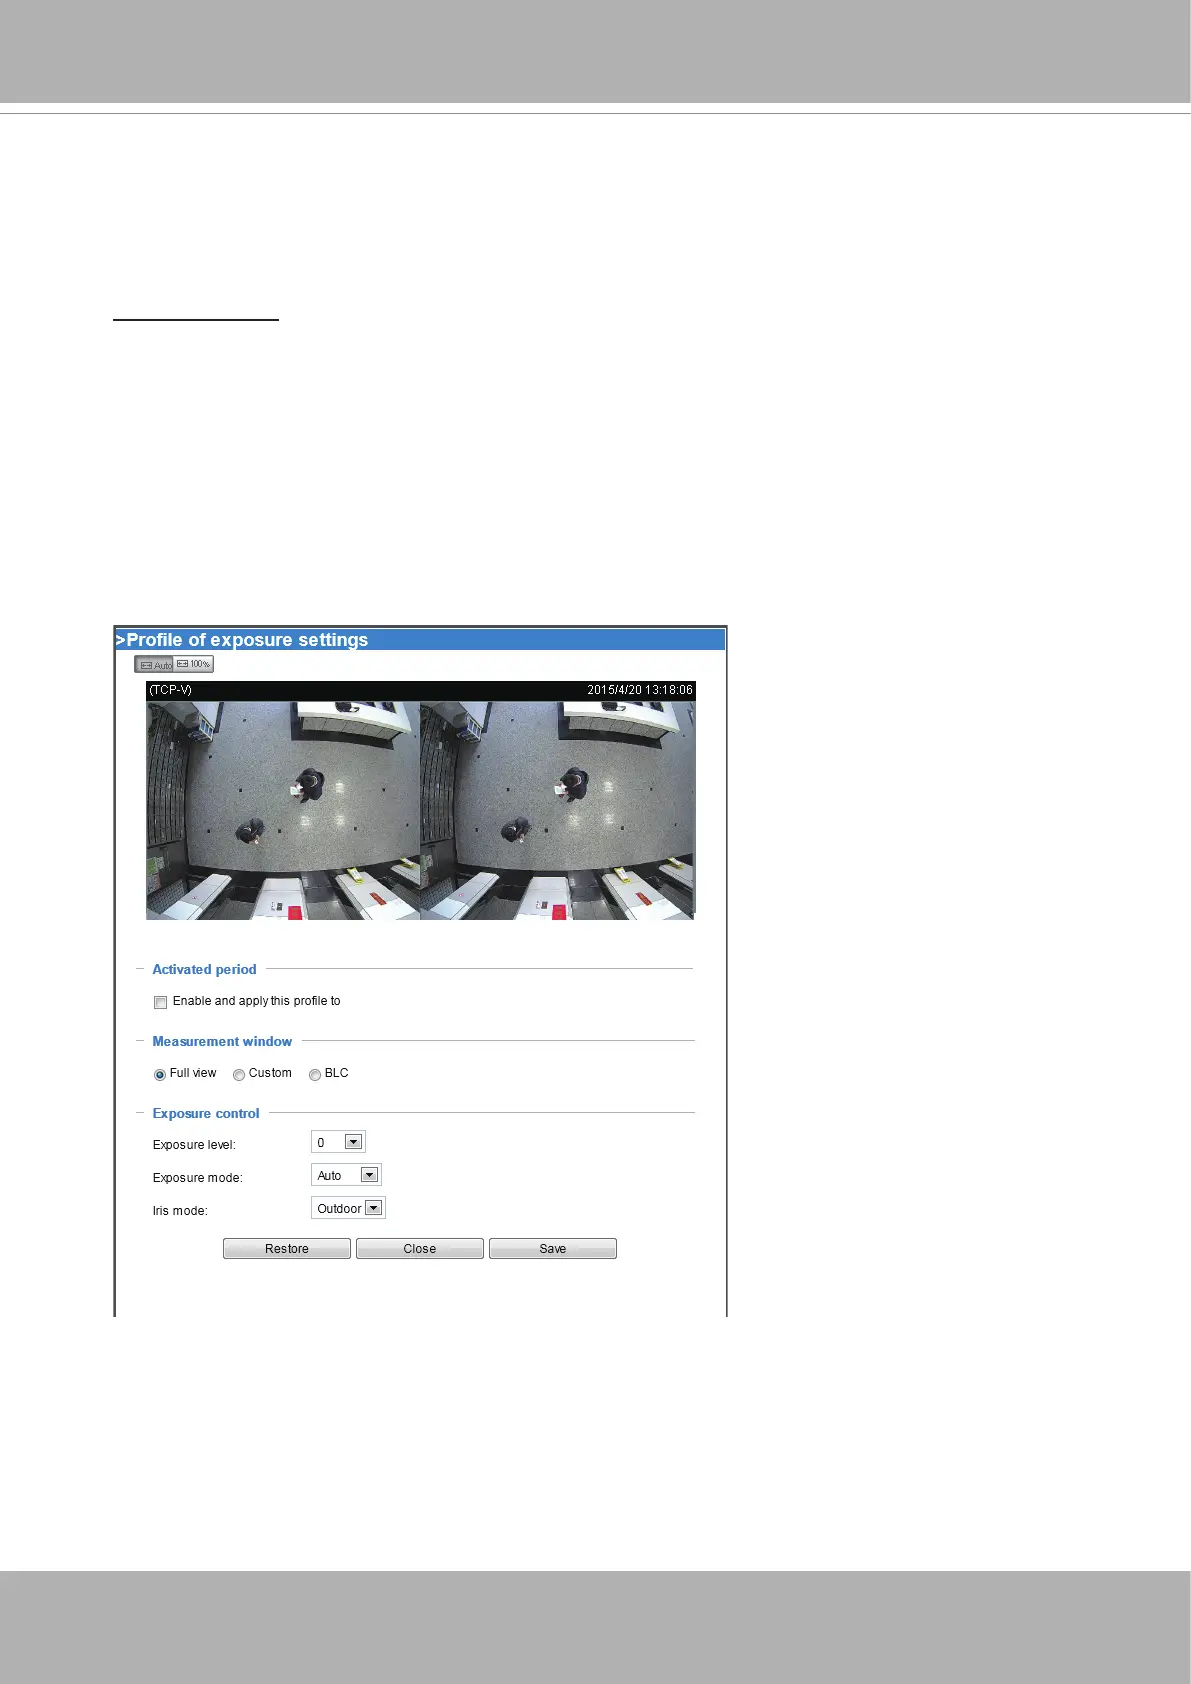Click the (TCP-V) stream label
Image resolution: width=1191 pixels, height=1684 pixels.
[170, 690]
